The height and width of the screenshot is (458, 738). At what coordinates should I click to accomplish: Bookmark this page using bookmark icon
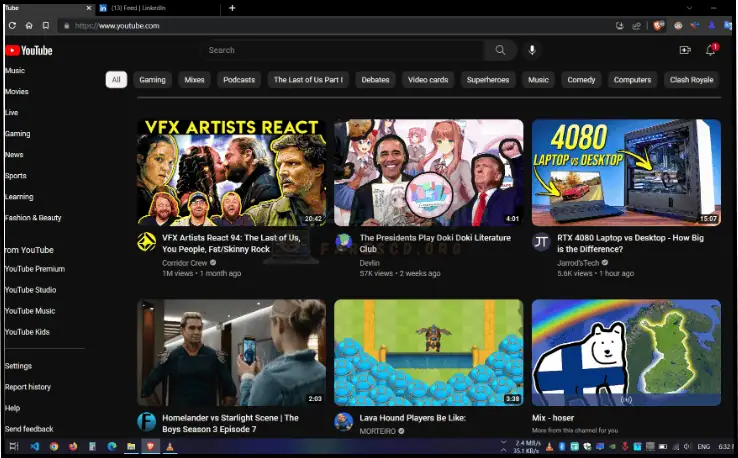click(45, 25)
